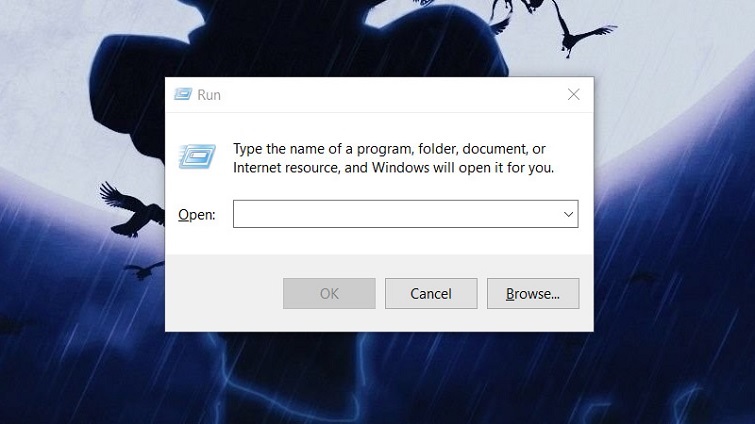Click the small Run icon in title bar

pos(183,95)
